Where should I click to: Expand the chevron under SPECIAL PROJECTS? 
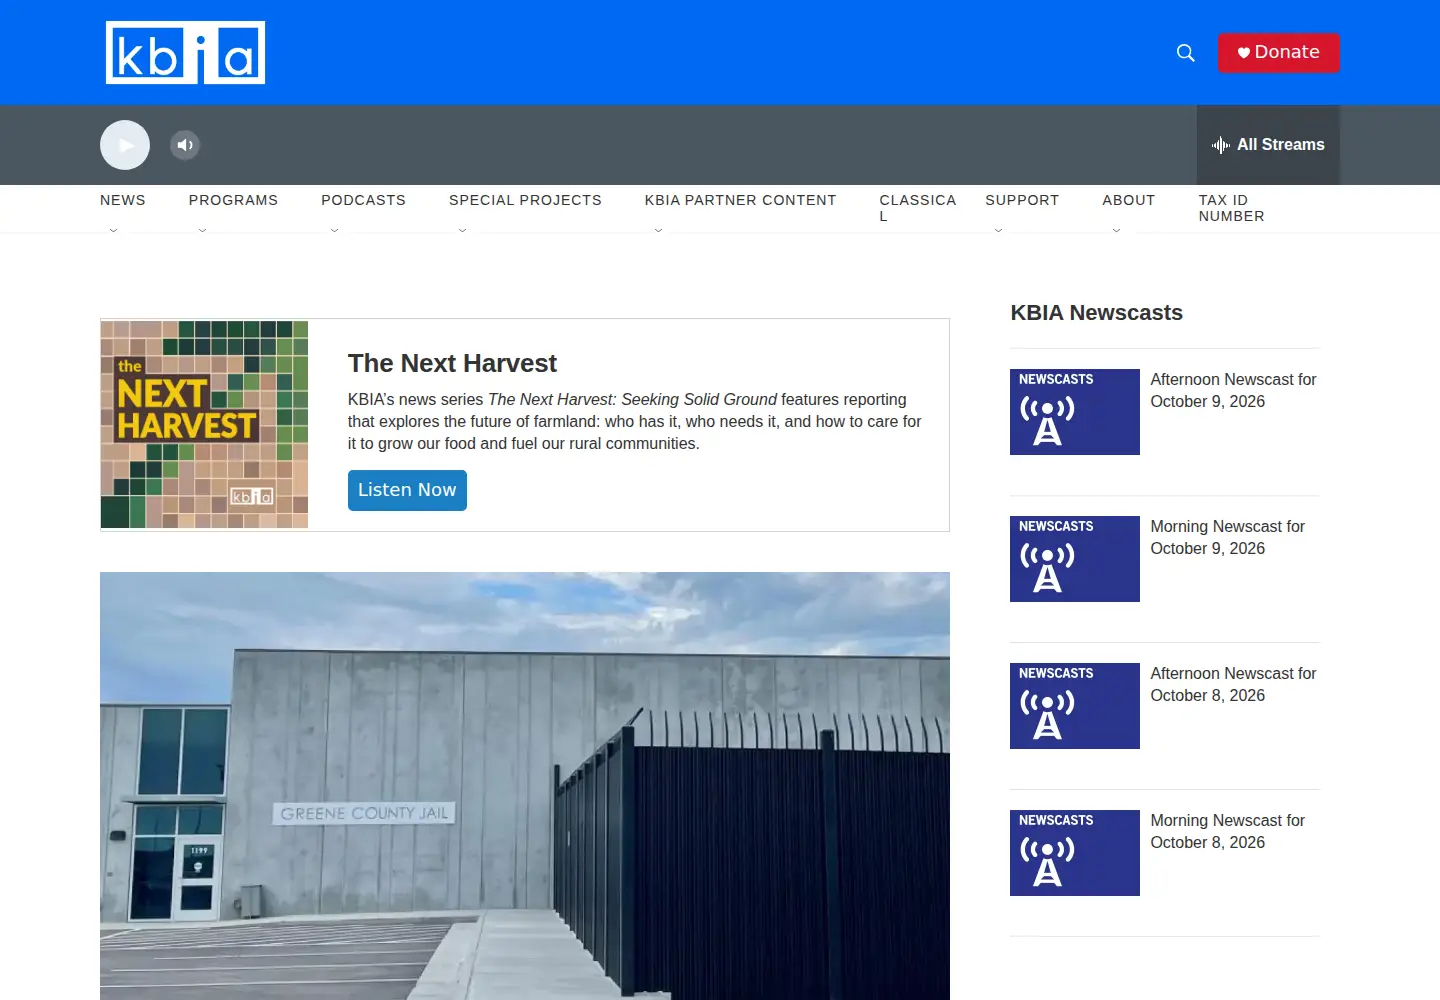pyautogui.click(x=462, y=229)
